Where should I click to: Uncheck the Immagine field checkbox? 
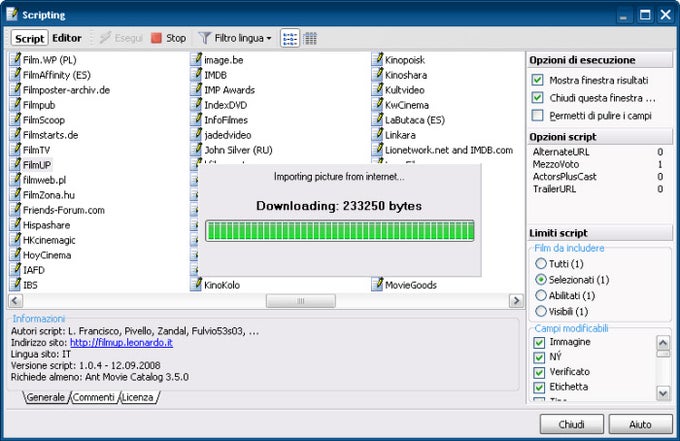(539, 342)
